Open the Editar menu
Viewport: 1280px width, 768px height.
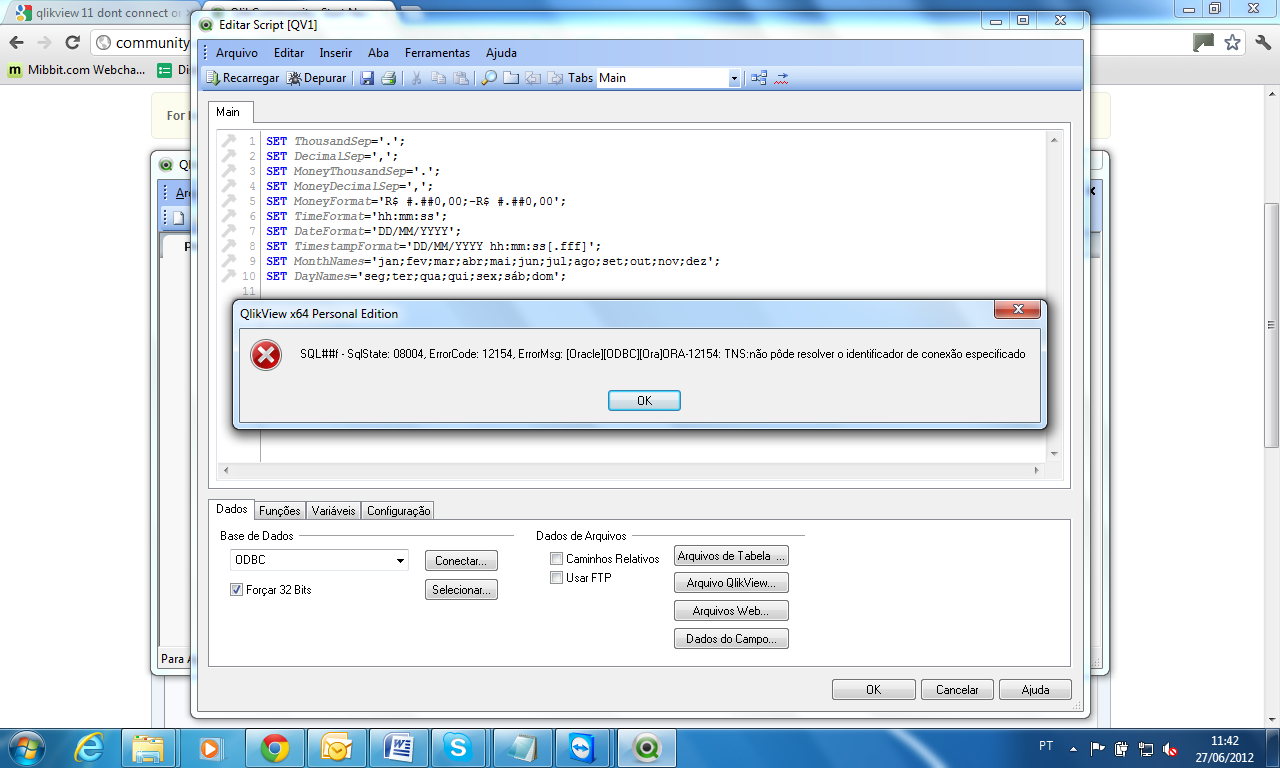(x=289, y=53)
